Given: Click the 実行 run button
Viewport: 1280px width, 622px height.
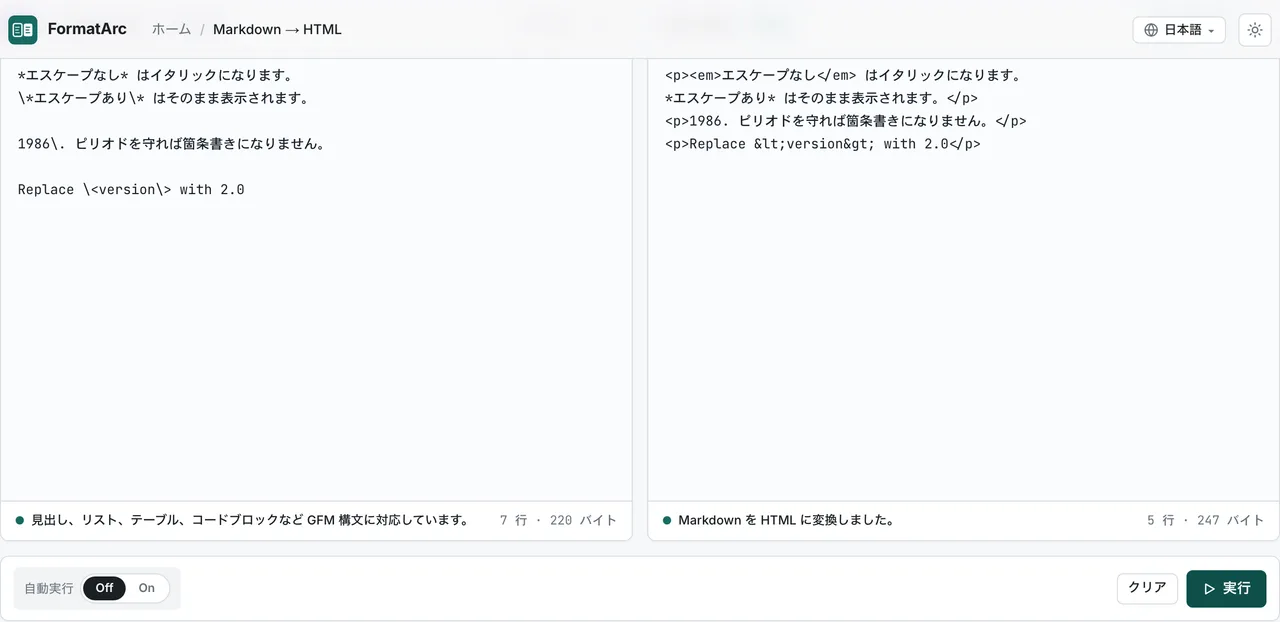Looking at the screenshot, I should (x=1226, y=589).
